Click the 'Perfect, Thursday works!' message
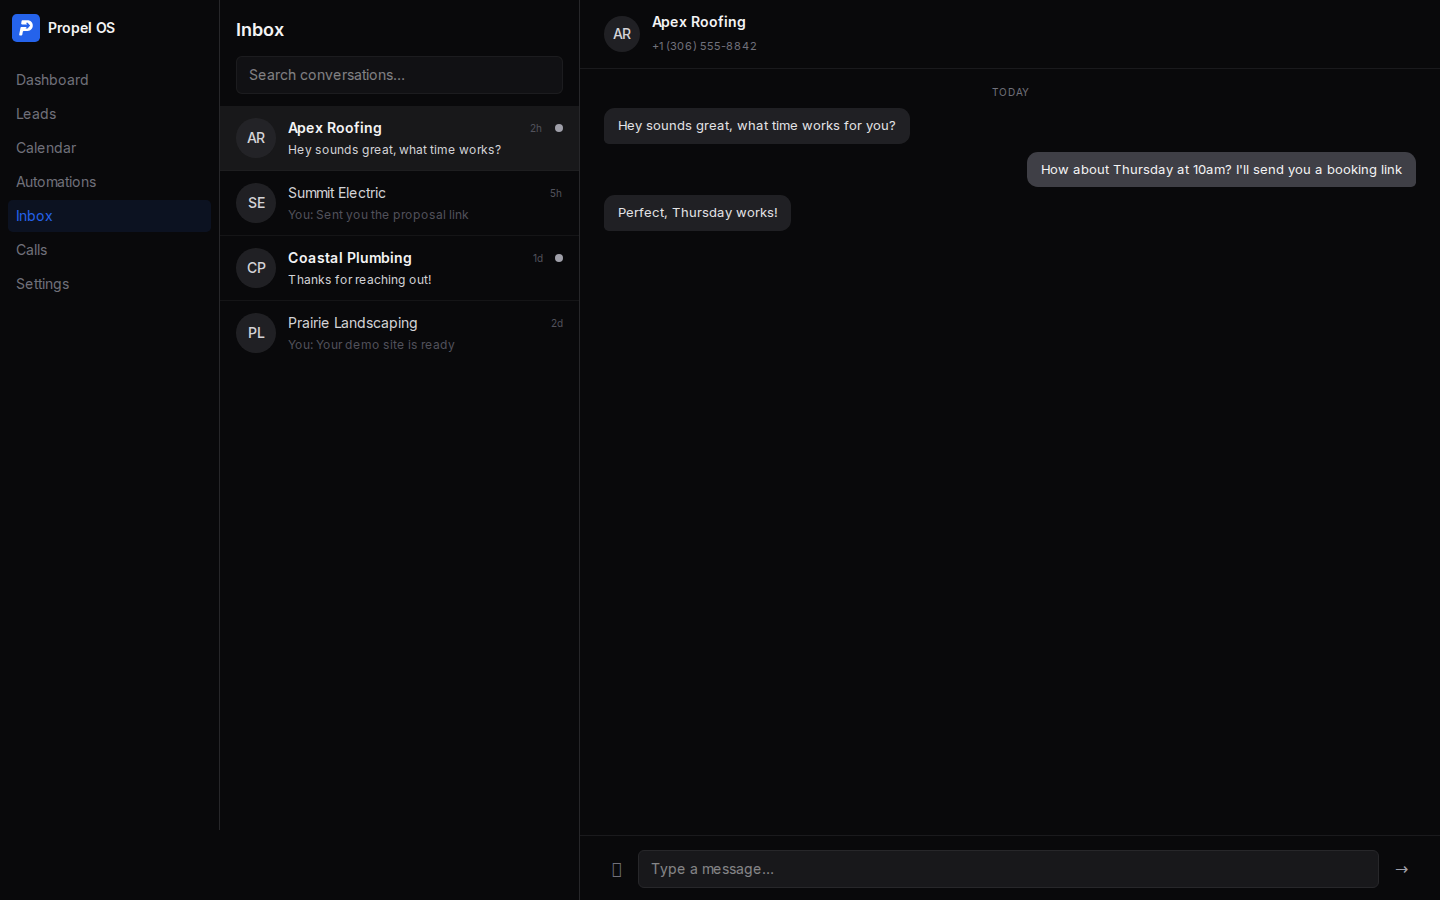This screenshot has width=1440, height=900. 697,213
